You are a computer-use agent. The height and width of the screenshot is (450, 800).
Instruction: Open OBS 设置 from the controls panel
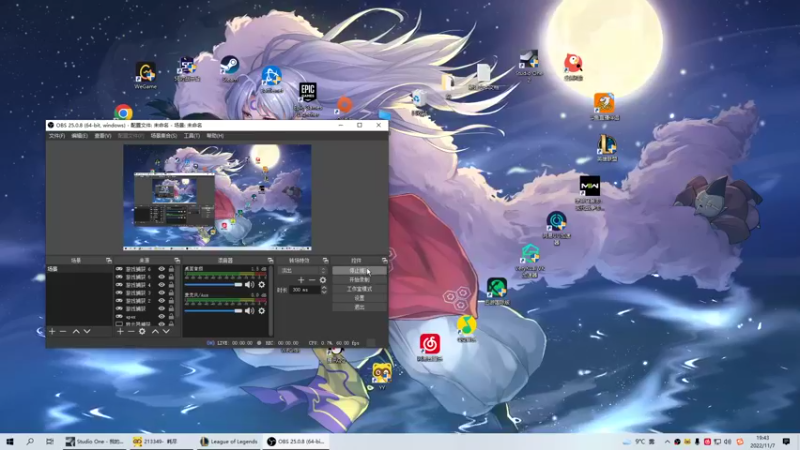[359, 298]
